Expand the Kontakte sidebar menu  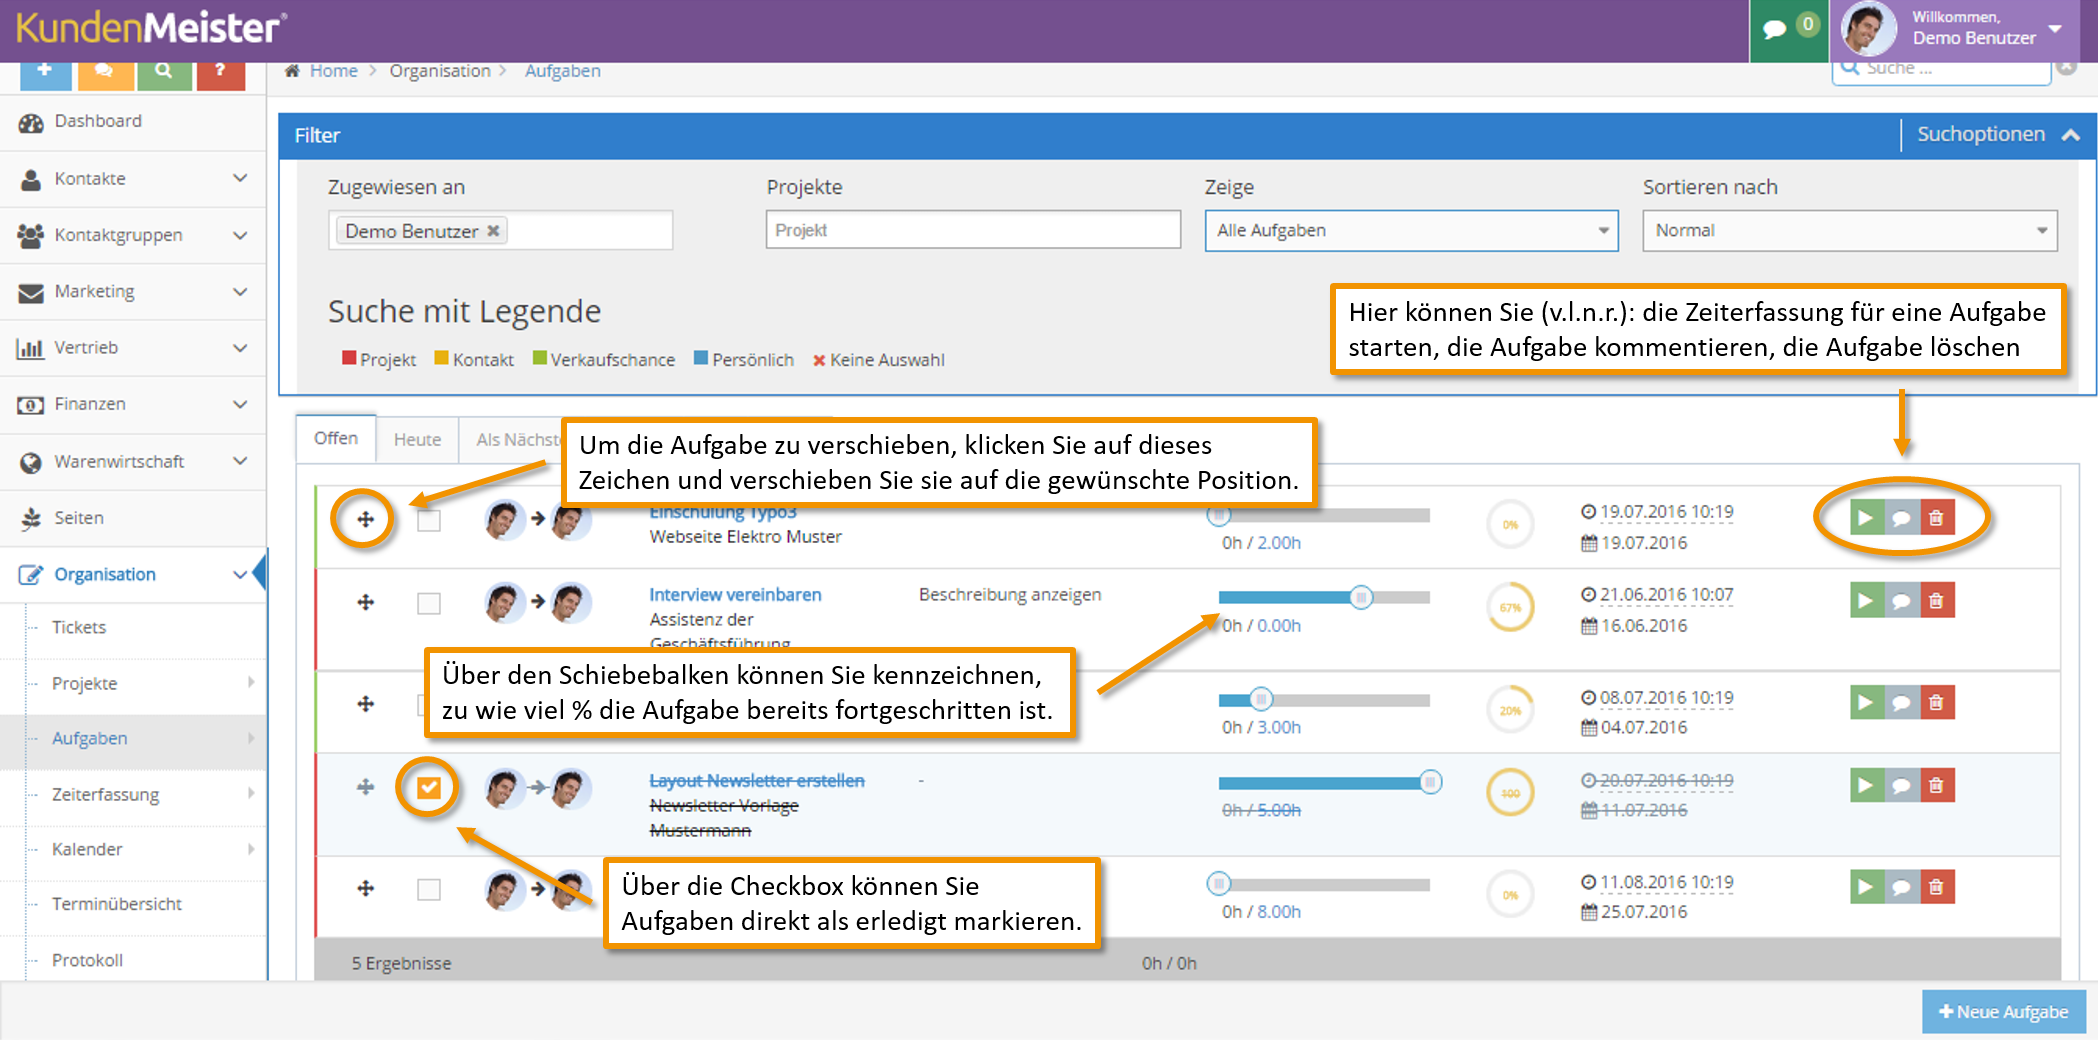(x=133, y=179)
